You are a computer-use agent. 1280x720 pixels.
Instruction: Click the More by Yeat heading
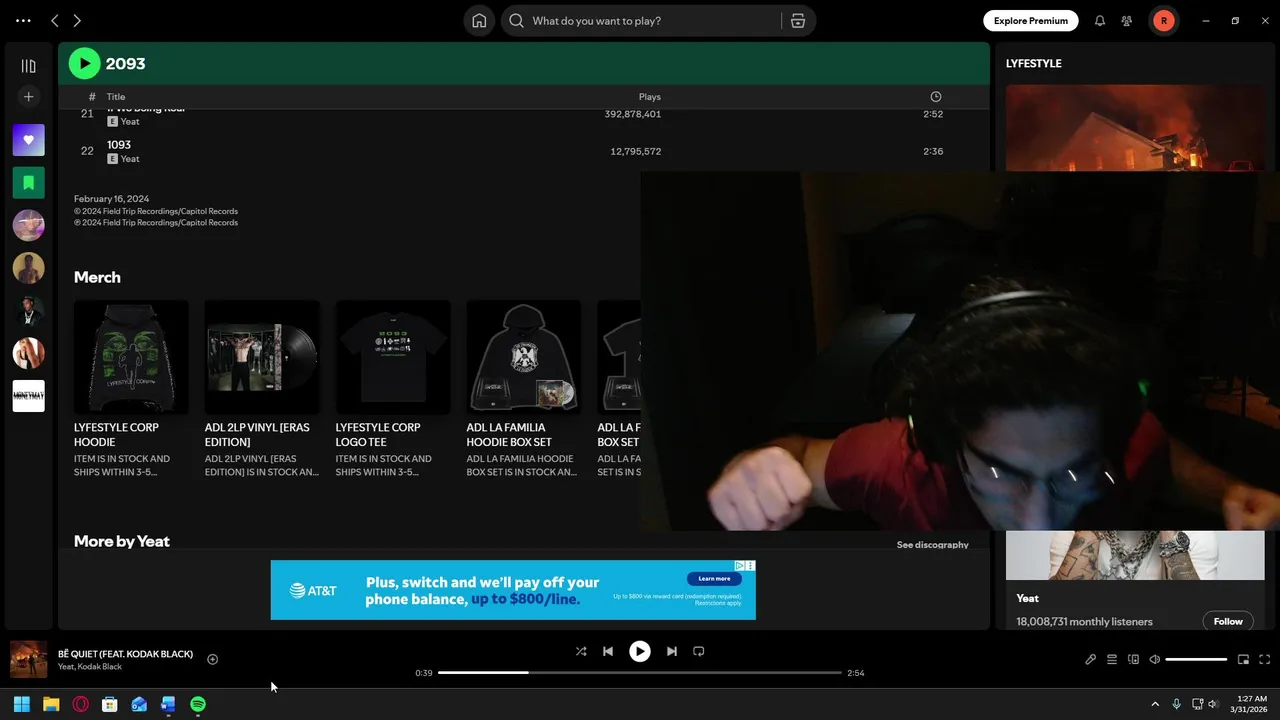coord(122,541)
